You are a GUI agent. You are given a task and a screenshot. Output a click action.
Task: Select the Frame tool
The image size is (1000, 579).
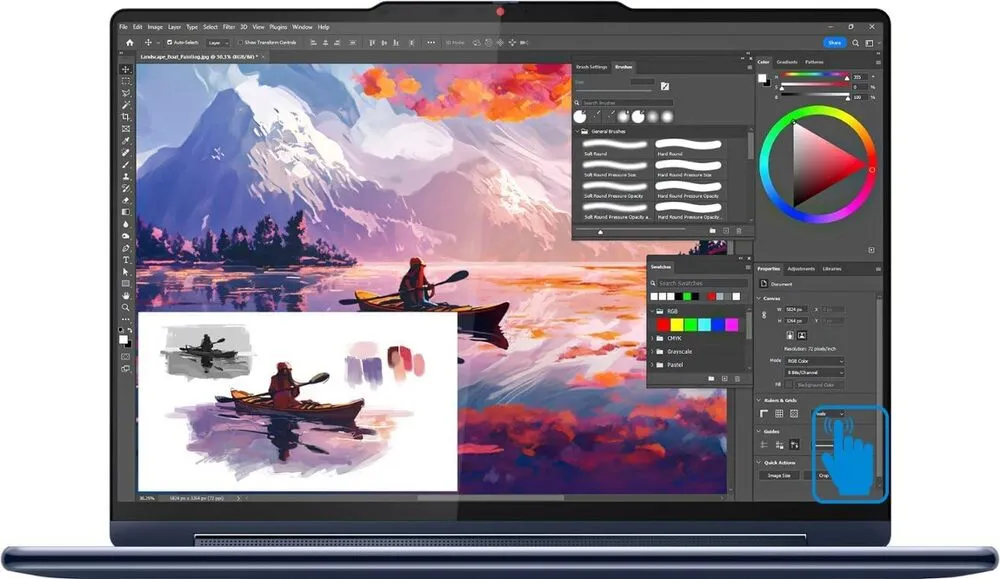click(x=126, y=129)
